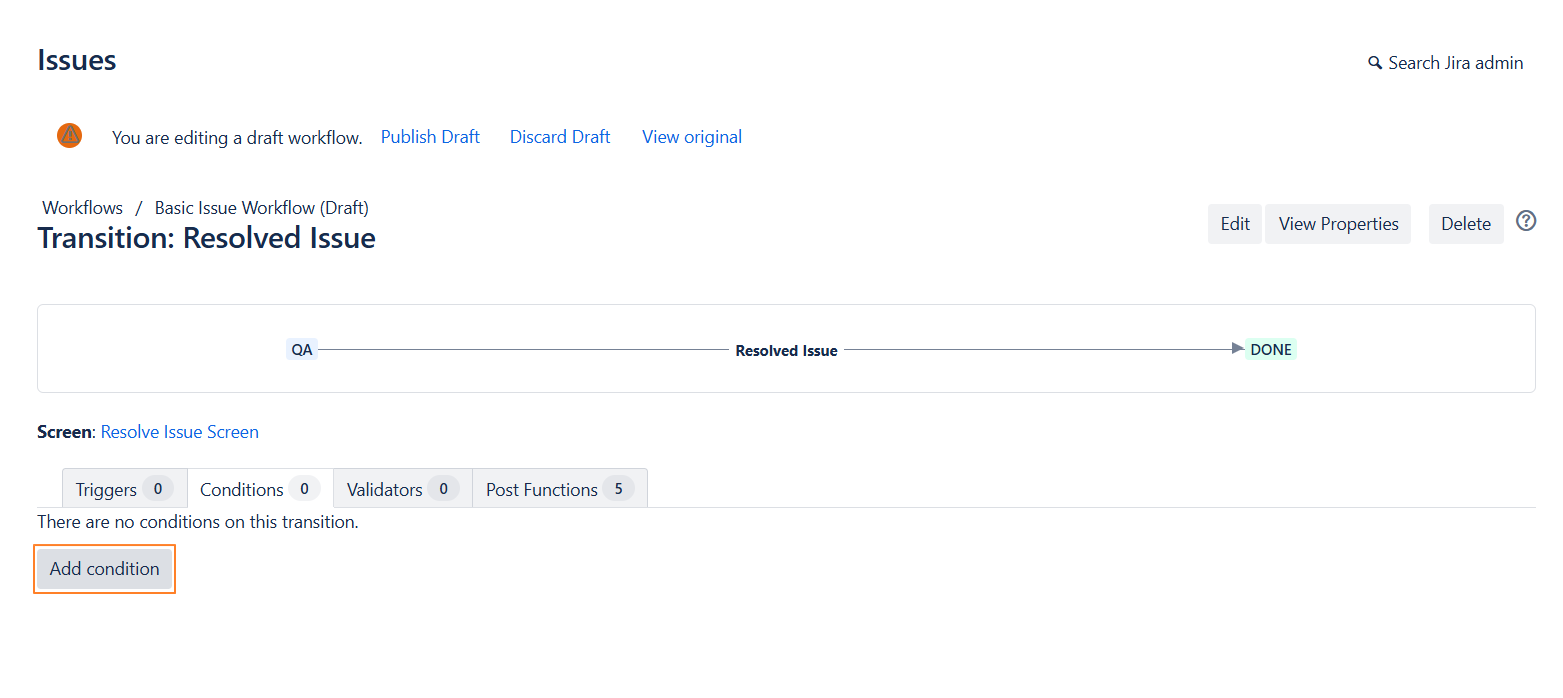Open the Post Functions tab
The image size is (1563, 698).
559,489
